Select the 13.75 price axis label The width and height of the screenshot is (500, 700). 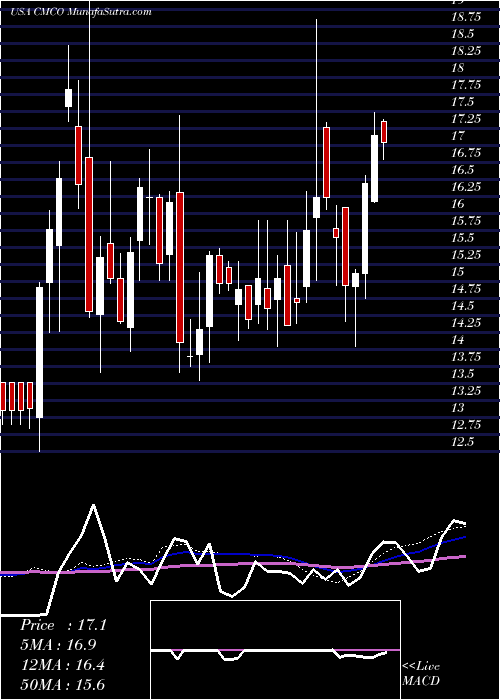[467, 356]
